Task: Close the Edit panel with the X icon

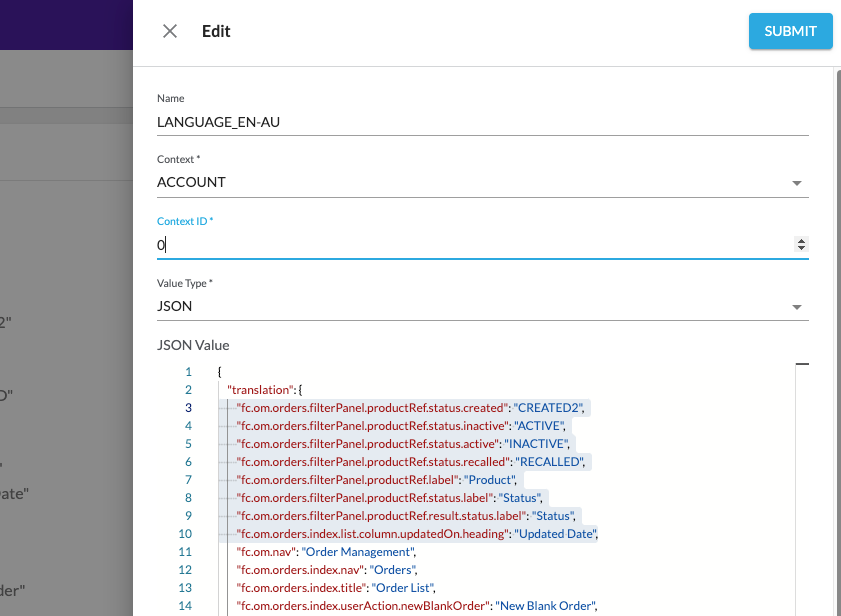Action: tap(170, 31)
